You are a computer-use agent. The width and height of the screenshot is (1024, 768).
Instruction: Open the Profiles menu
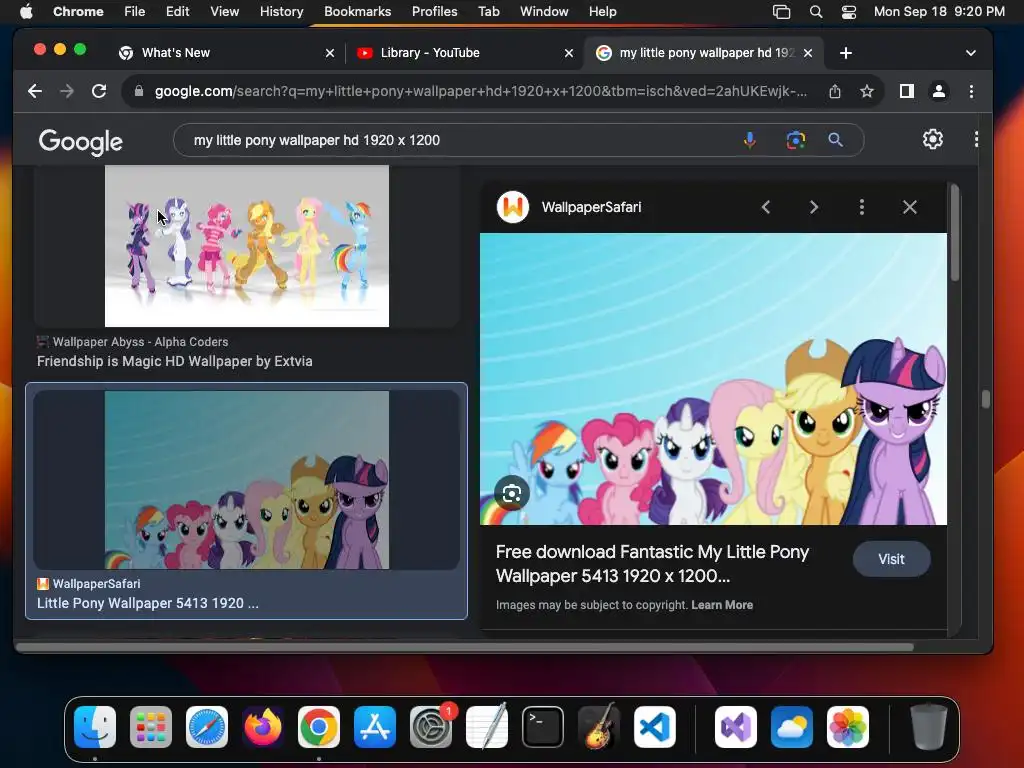pos(434,12)
